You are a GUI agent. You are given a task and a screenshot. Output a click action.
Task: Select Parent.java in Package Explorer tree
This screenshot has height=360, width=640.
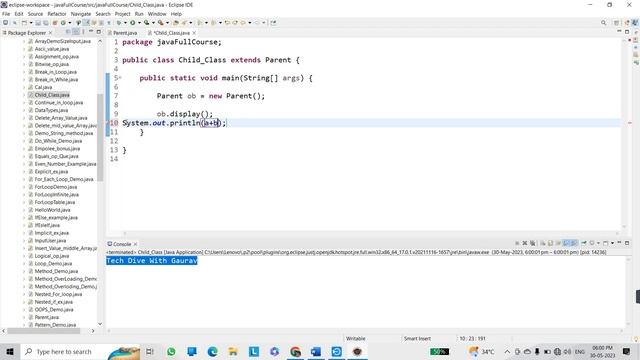click(x=47, y=317)
